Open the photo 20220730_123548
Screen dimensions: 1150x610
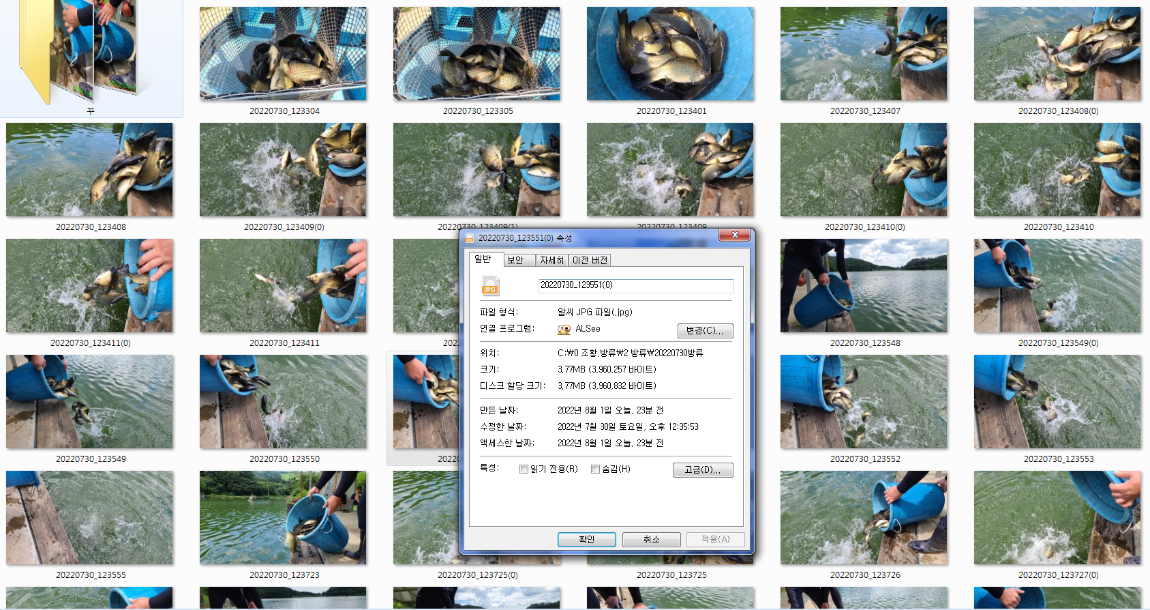864,285
